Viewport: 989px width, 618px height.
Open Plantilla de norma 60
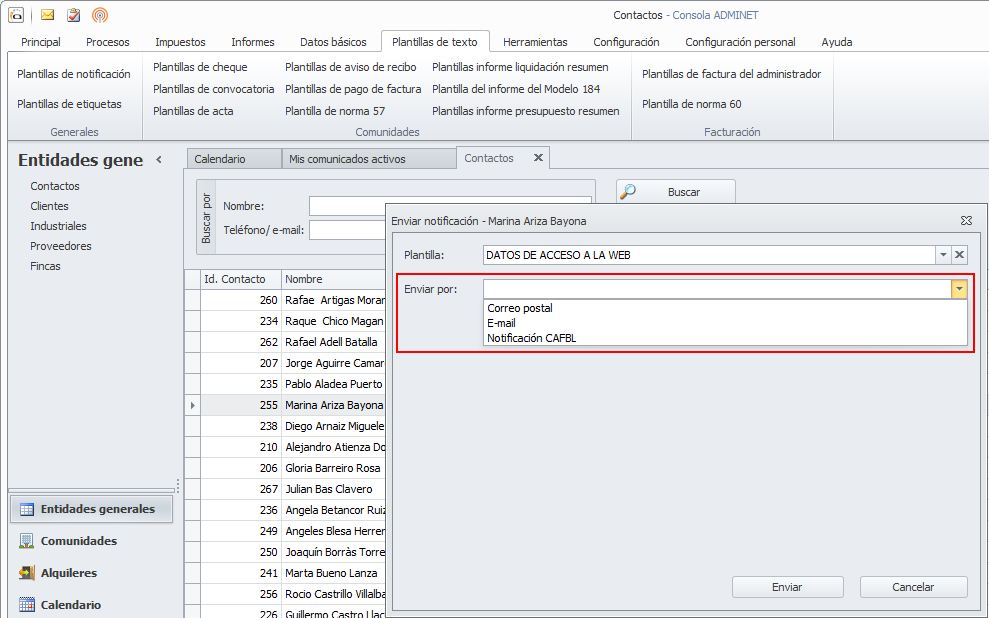692,104
